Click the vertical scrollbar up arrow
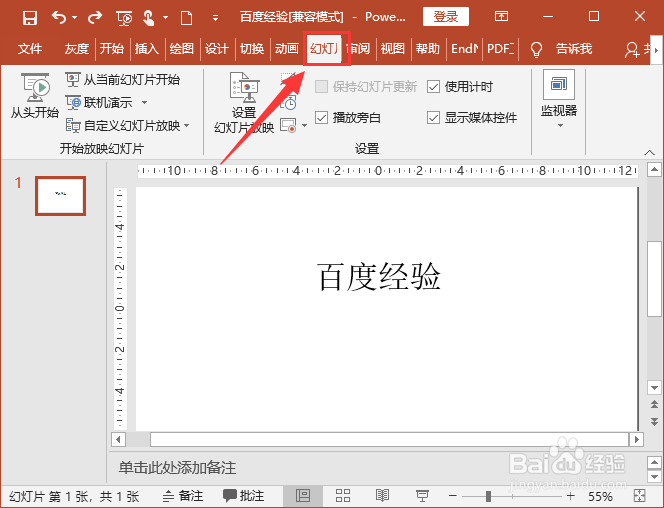 coord(654,170)
